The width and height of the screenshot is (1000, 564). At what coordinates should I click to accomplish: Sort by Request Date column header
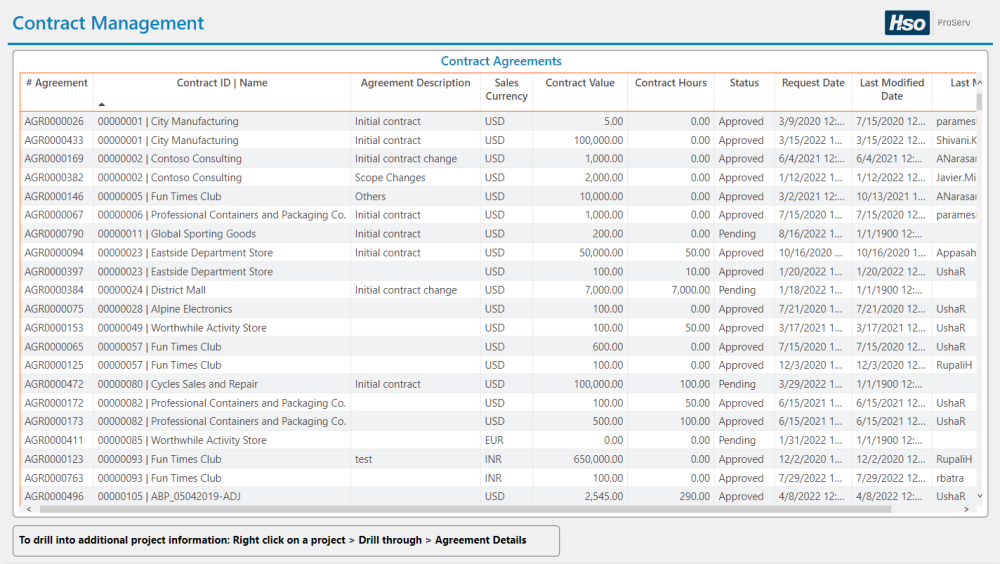813,83
